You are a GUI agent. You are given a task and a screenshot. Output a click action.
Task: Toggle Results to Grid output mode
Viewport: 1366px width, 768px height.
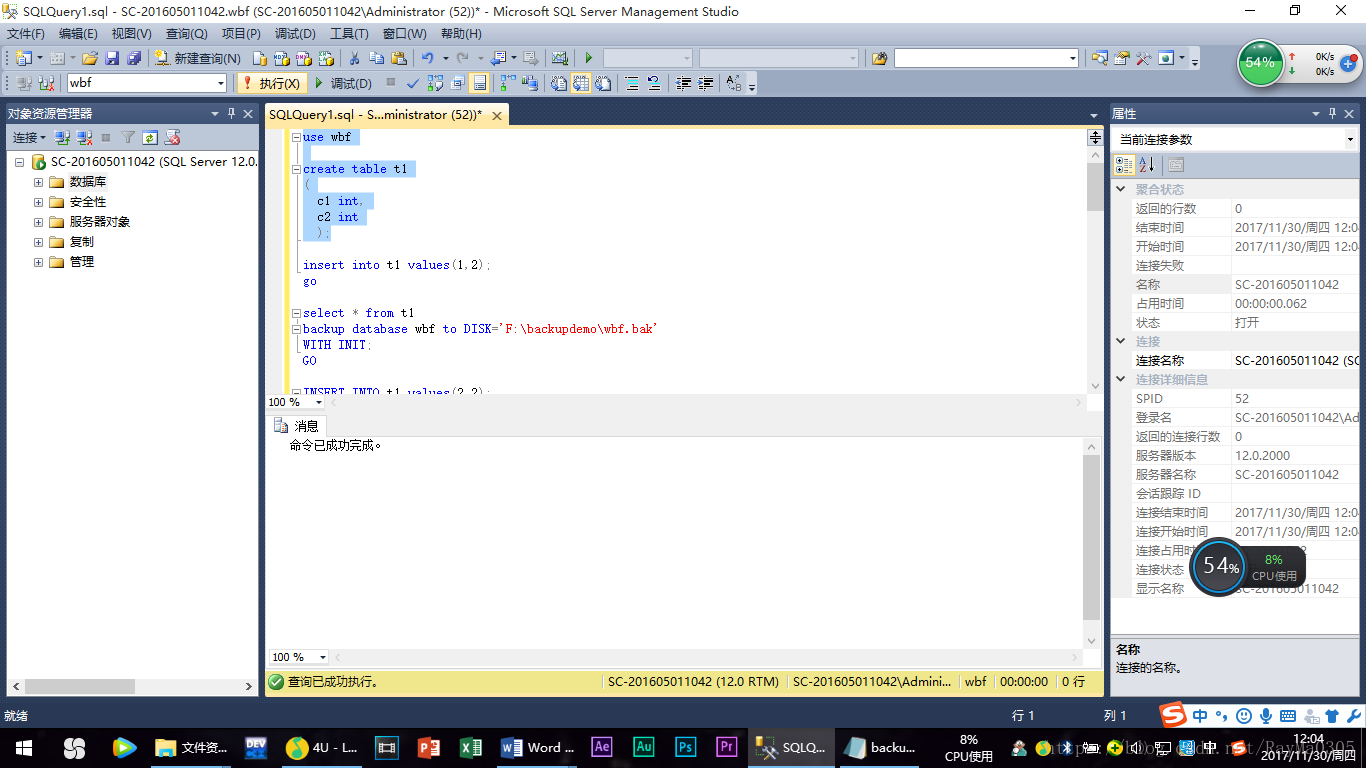580,83
